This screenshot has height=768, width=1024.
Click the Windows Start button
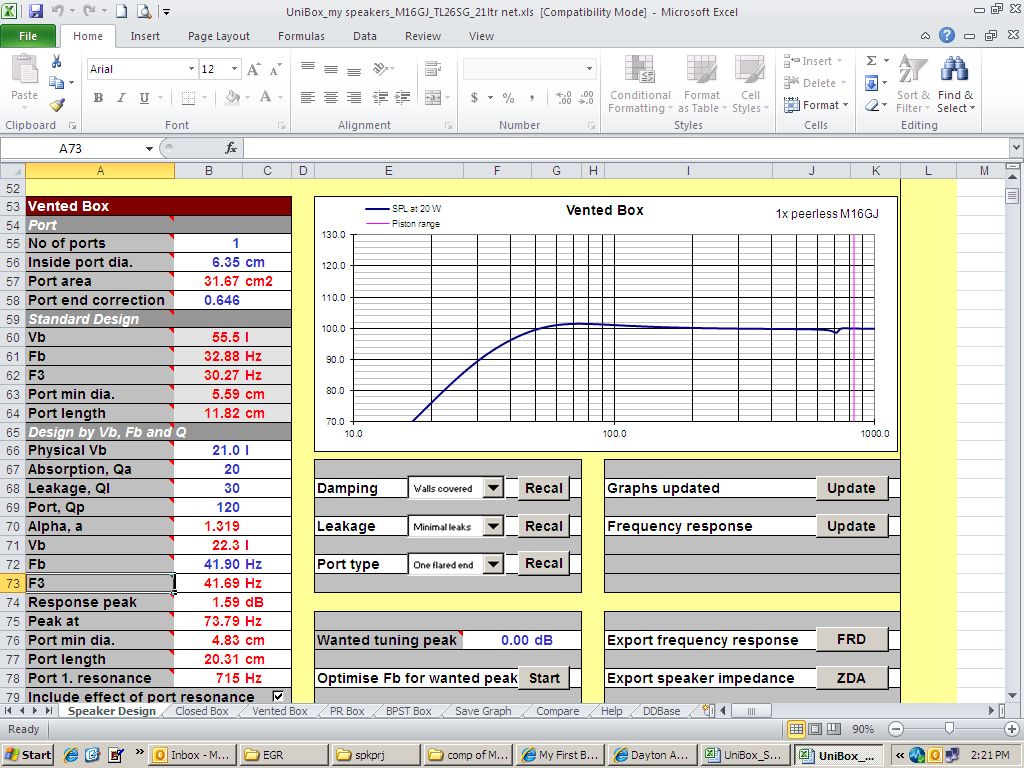(27, 755)
